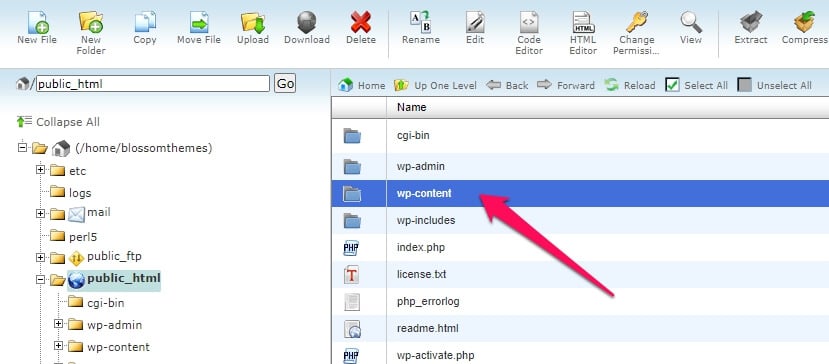Screen dimensions: 829x364
Task: Click the Rename toolbar icon
Action: click(x=420, y=22)
